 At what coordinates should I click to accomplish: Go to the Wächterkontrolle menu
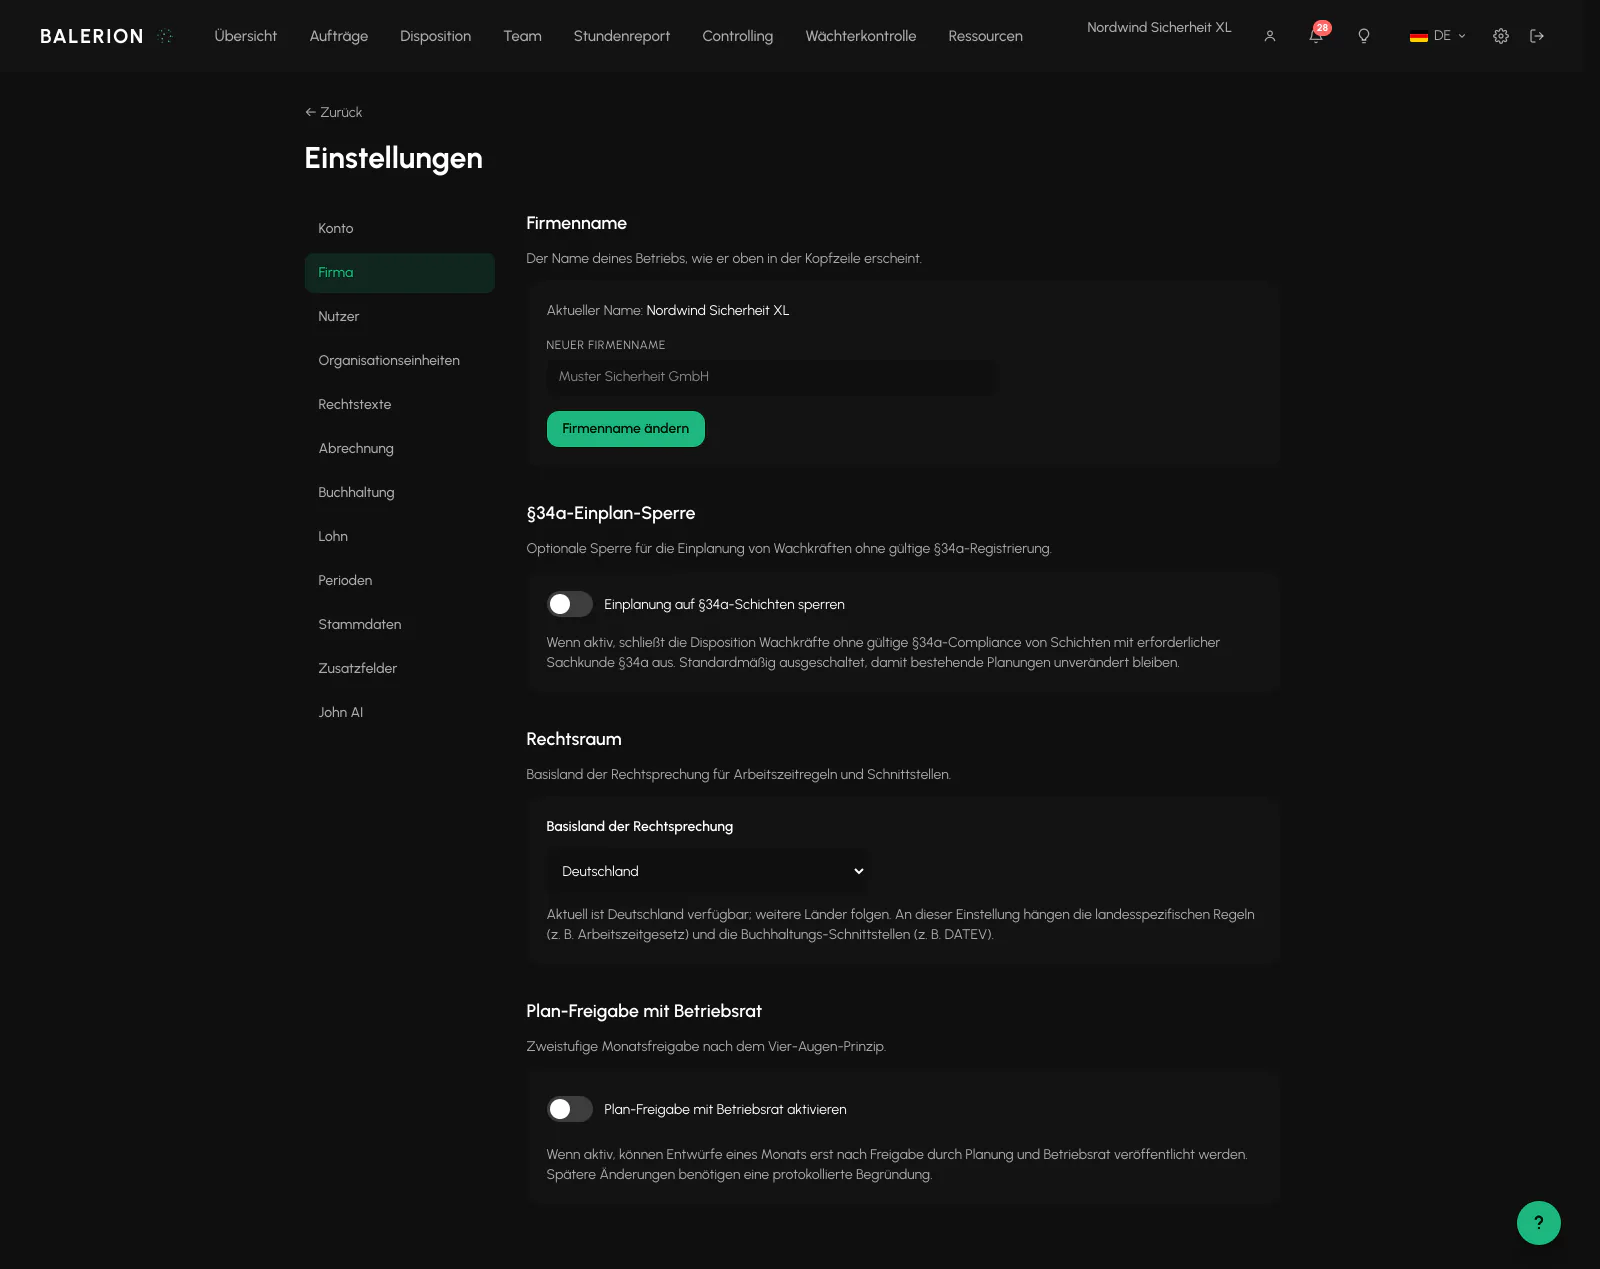click(860, 36)
